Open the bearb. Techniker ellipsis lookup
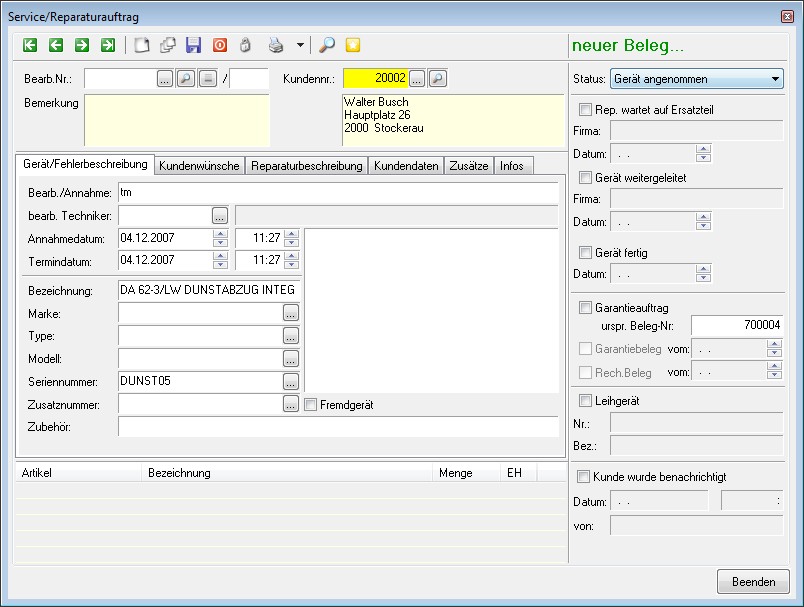The height and width of the screenshot is (607, 804). pyautogui.click(x=220, y=216)
